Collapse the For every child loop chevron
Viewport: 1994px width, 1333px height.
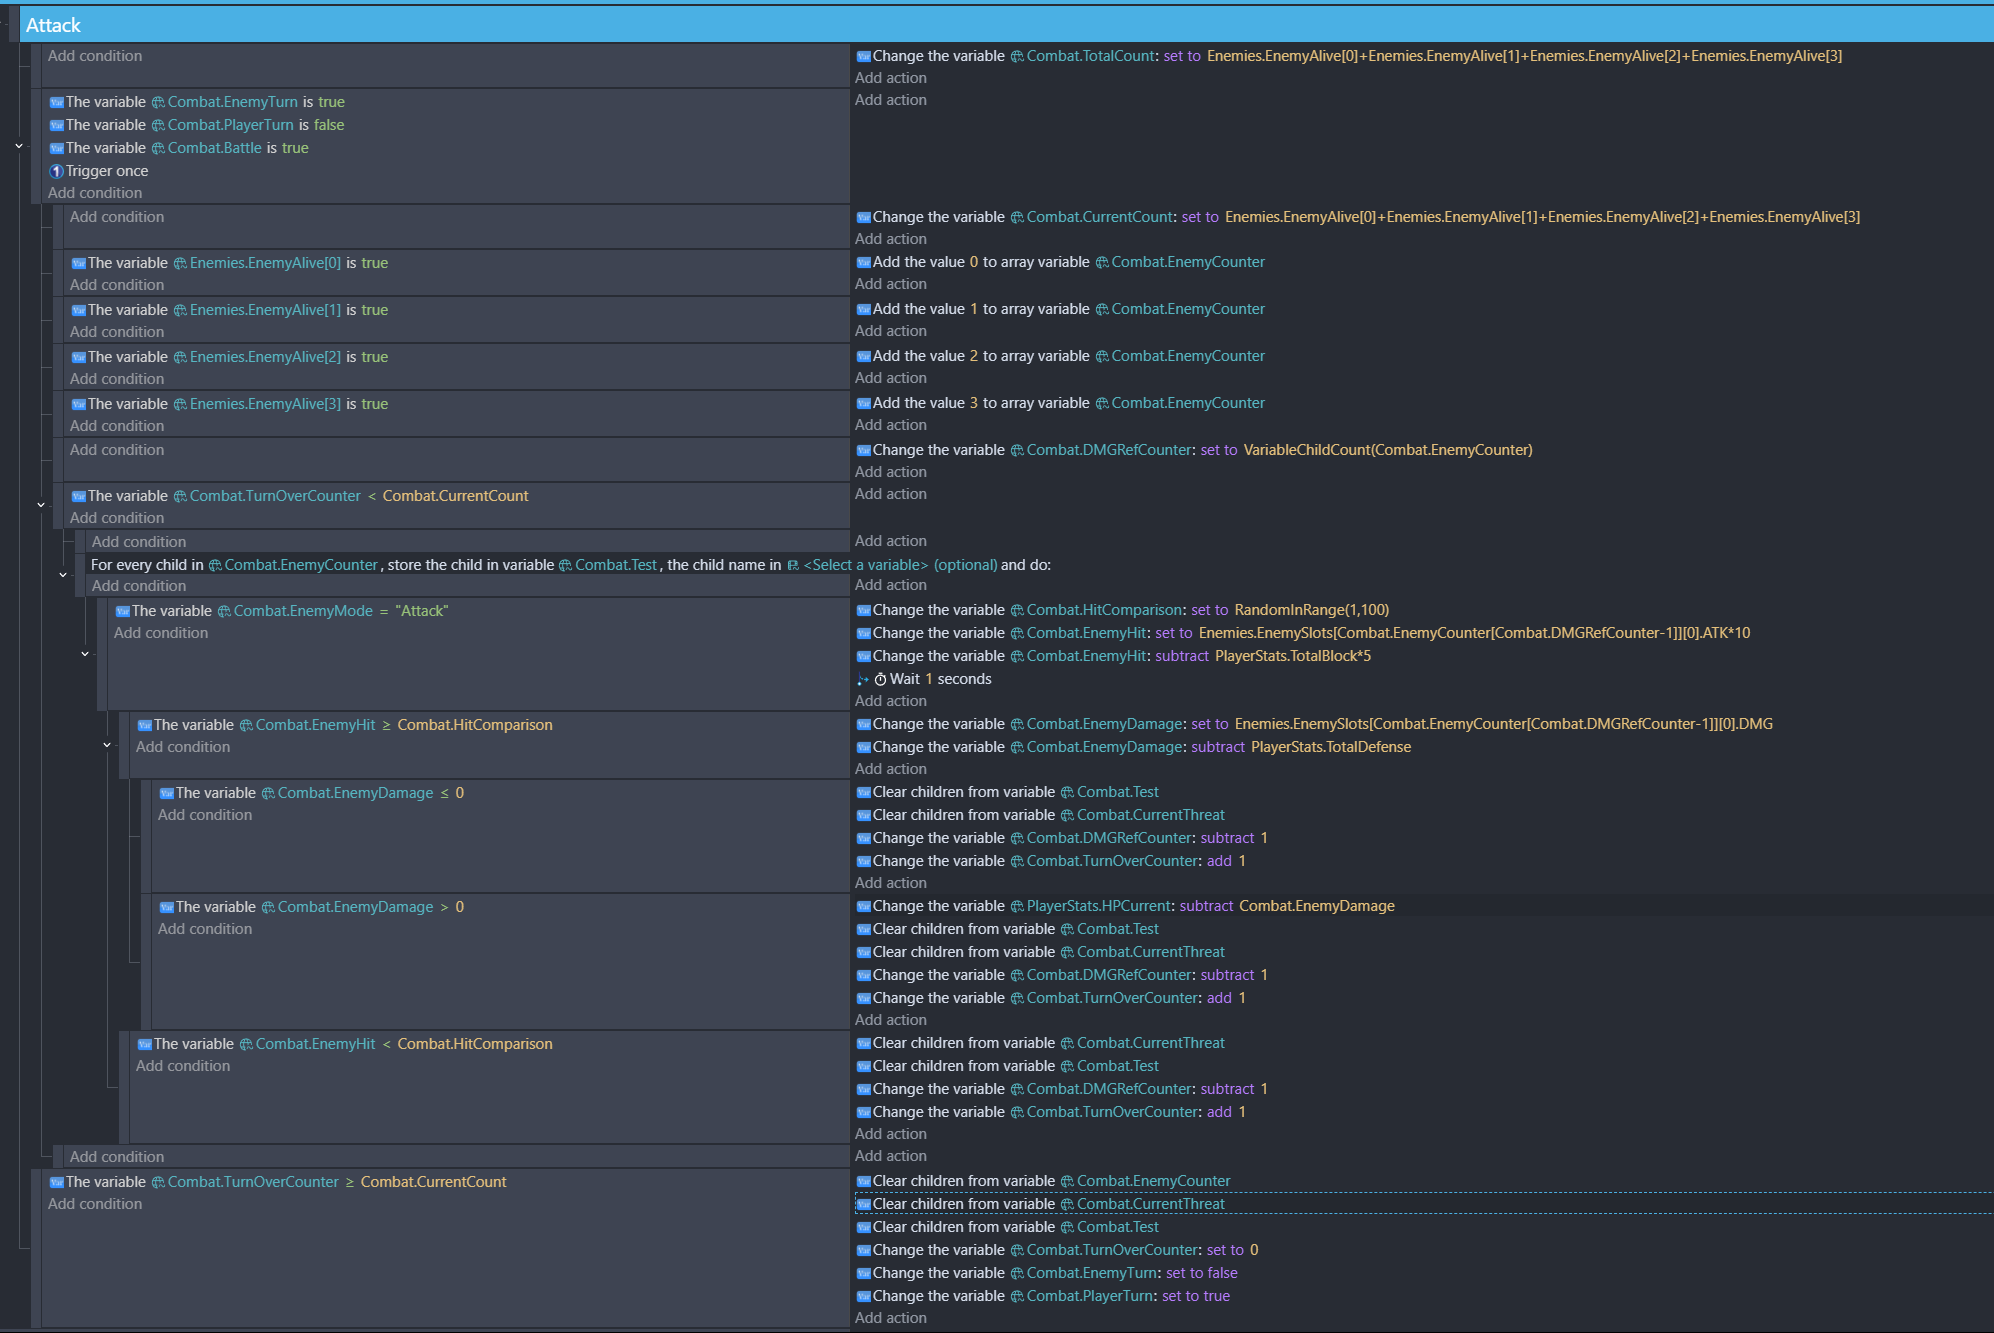63,575
